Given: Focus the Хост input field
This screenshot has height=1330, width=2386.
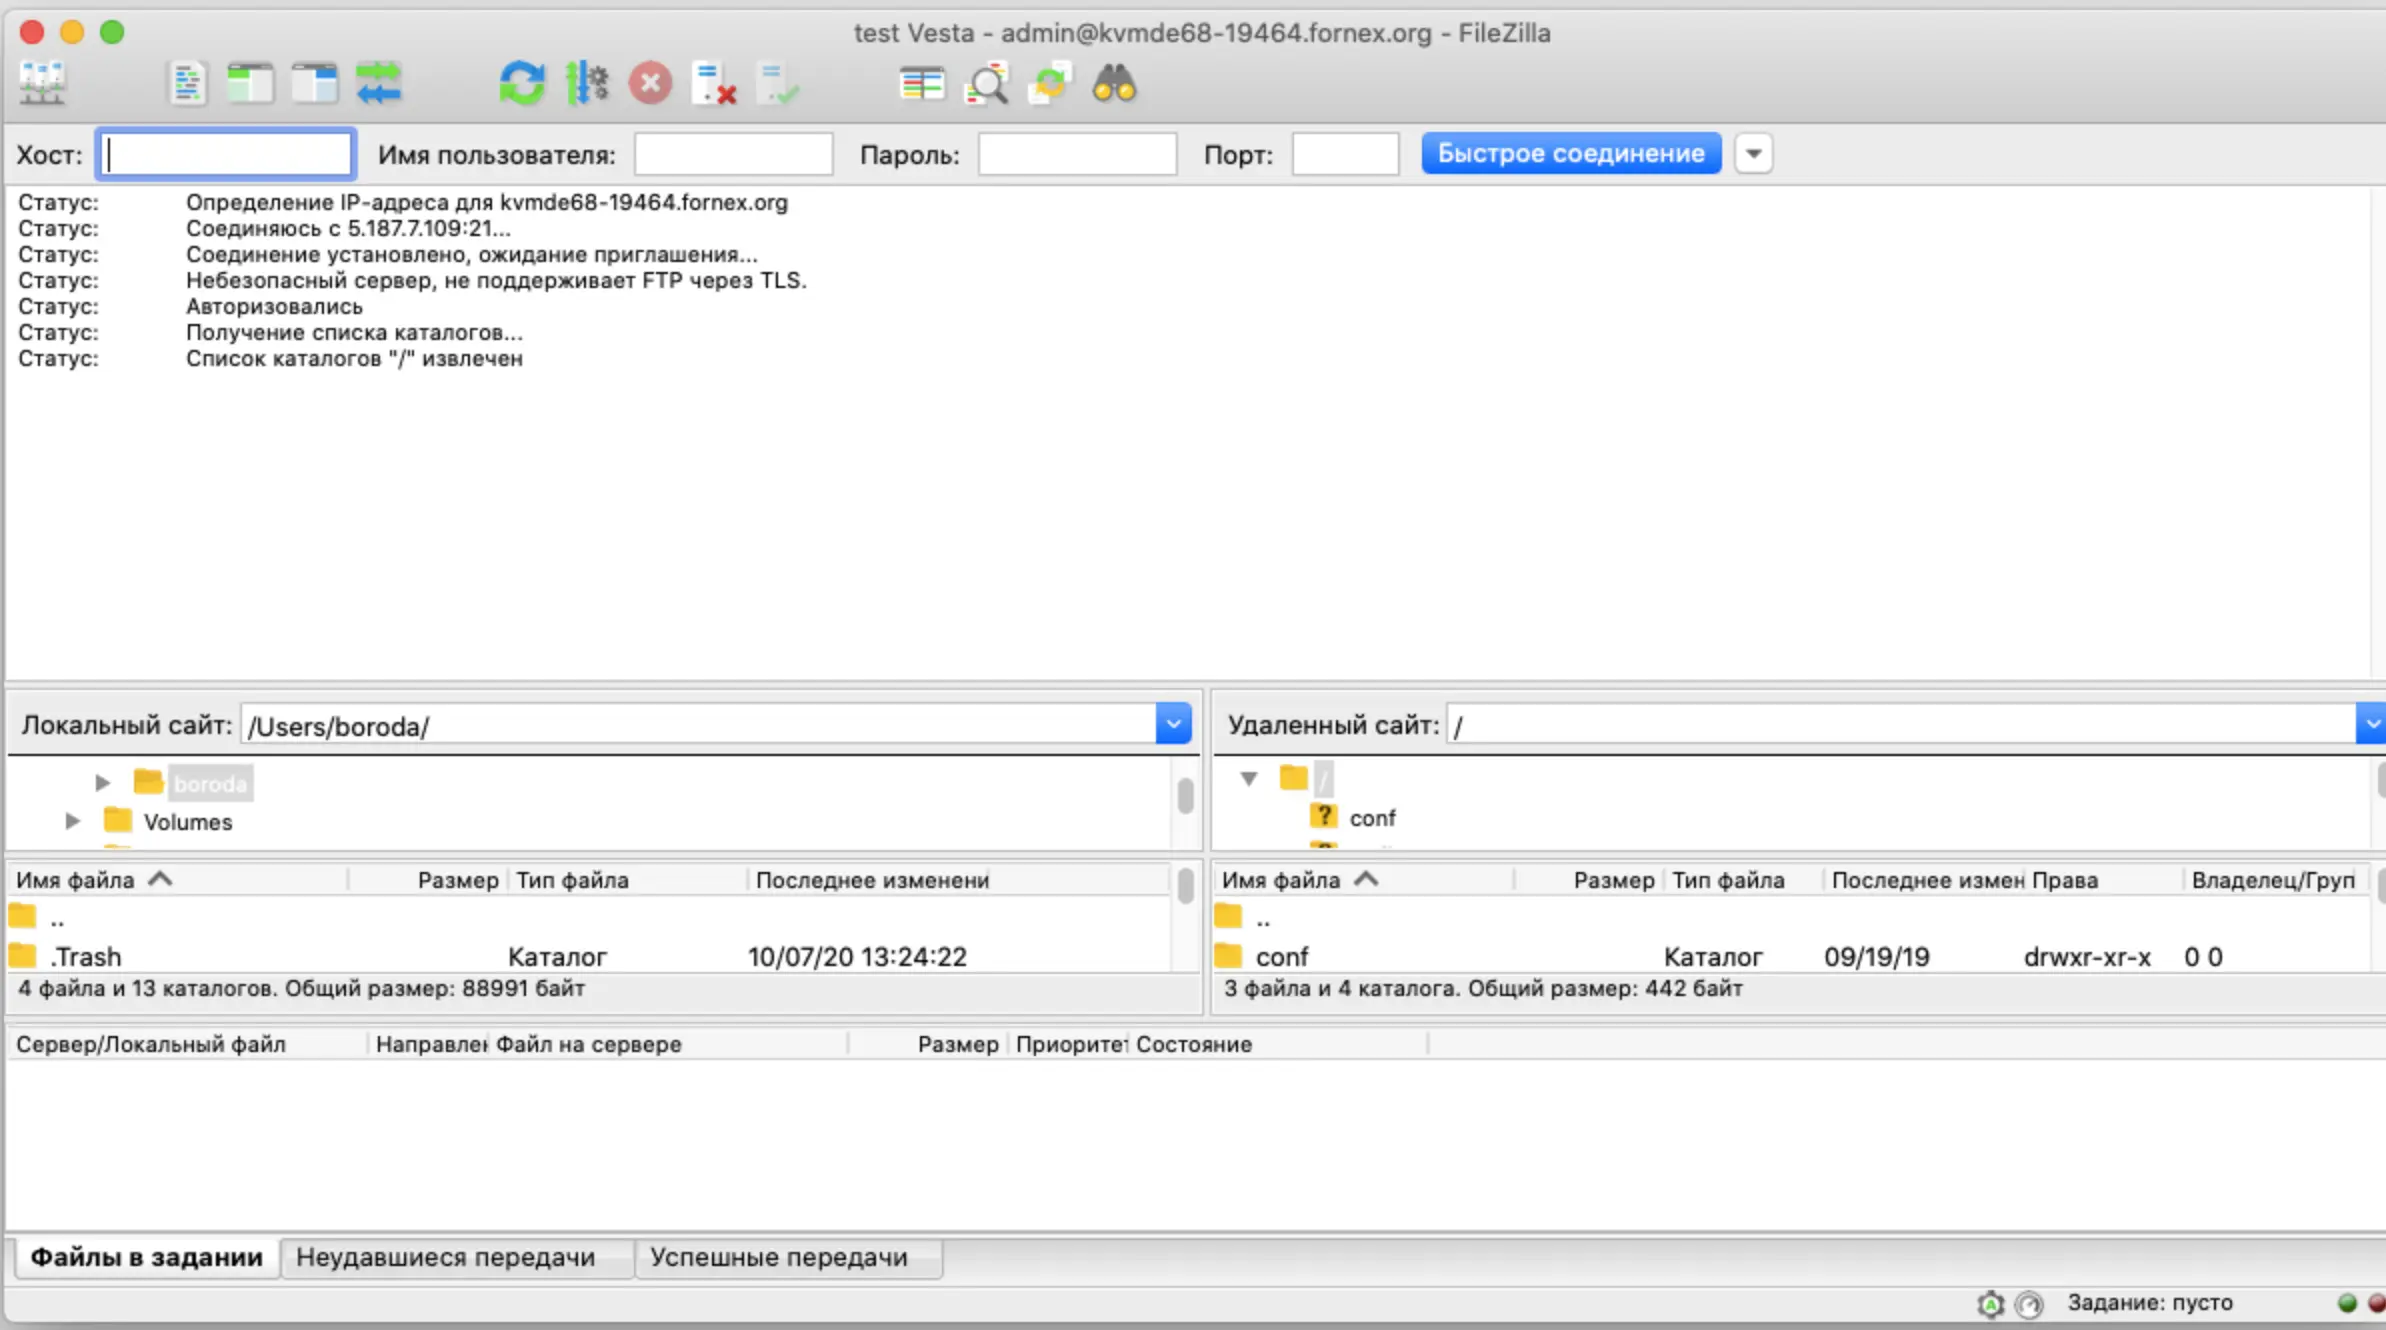Looking at the screenshot, I should coord(226,155).
